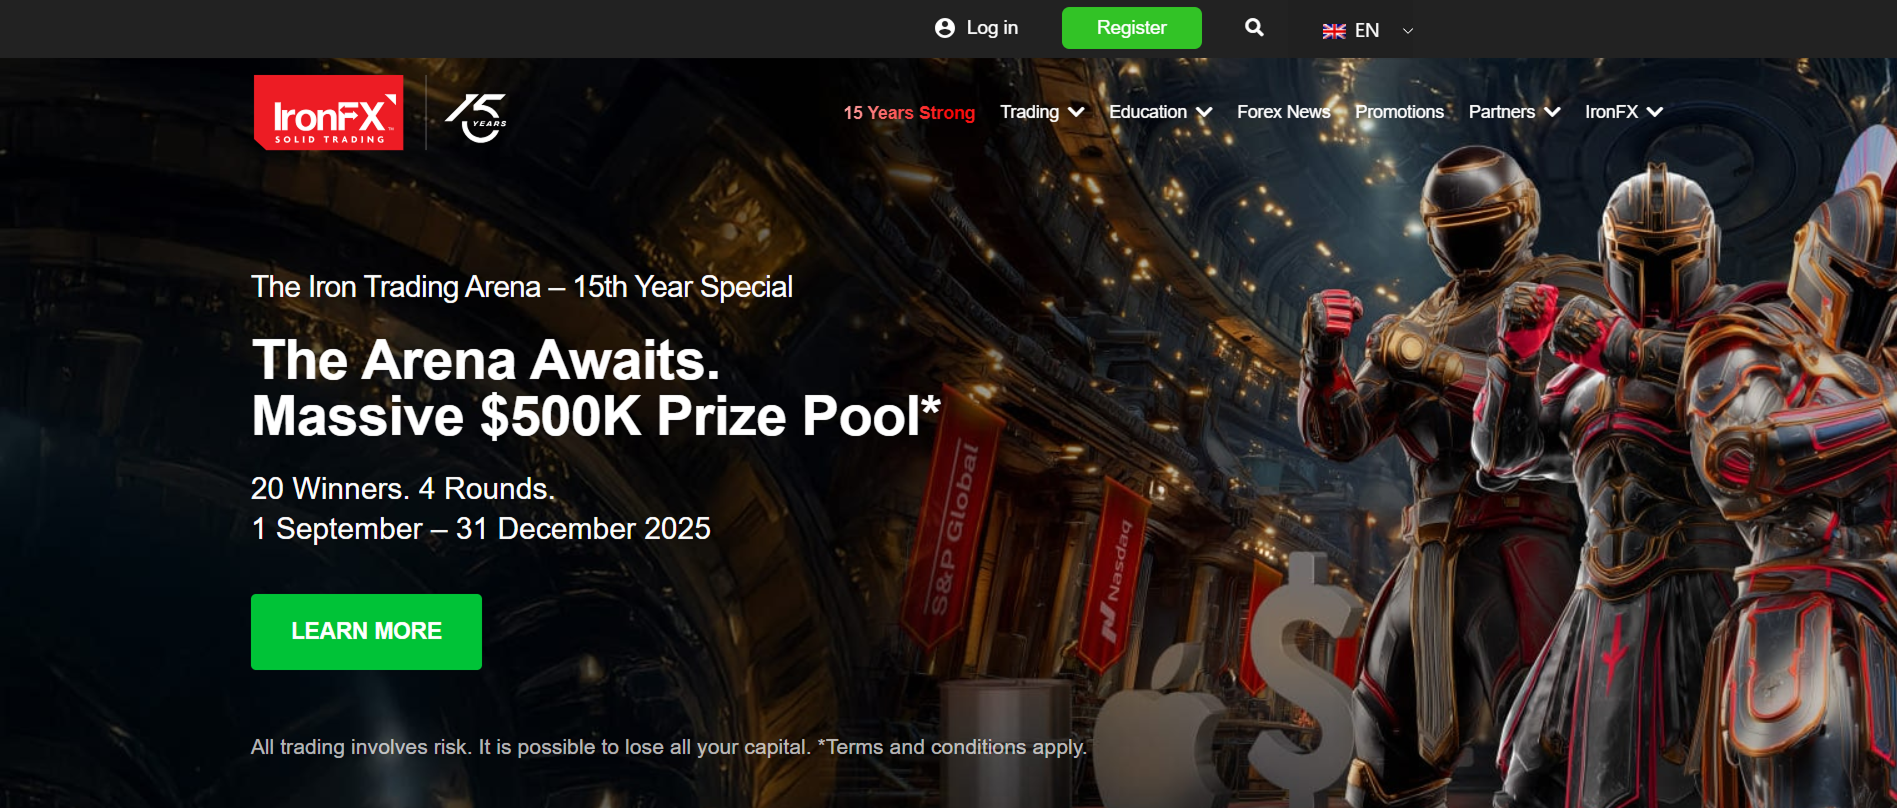Image resolution: width=1897 pixels, height=808 pixels.
Task: Click the Log in link
Action: (x=992, y=28)
